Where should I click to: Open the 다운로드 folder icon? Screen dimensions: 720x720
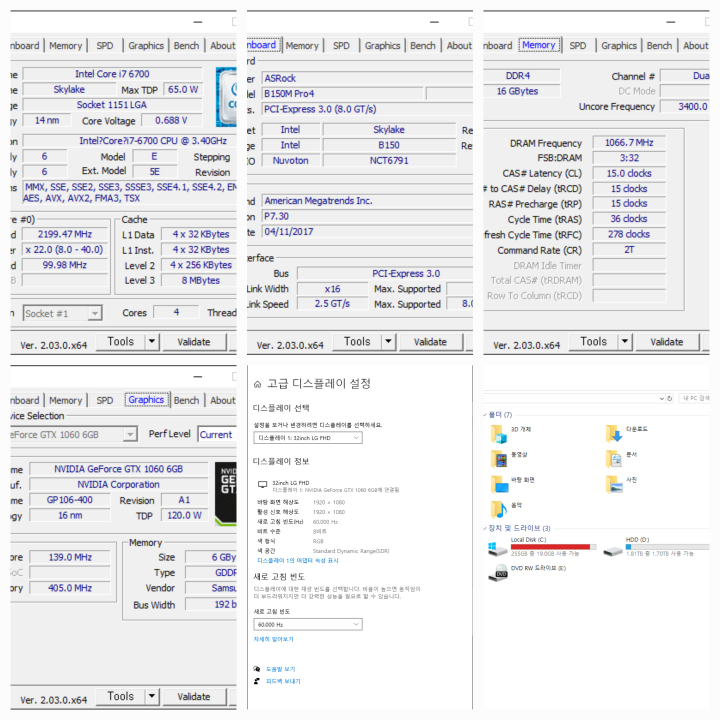[613, 433]
